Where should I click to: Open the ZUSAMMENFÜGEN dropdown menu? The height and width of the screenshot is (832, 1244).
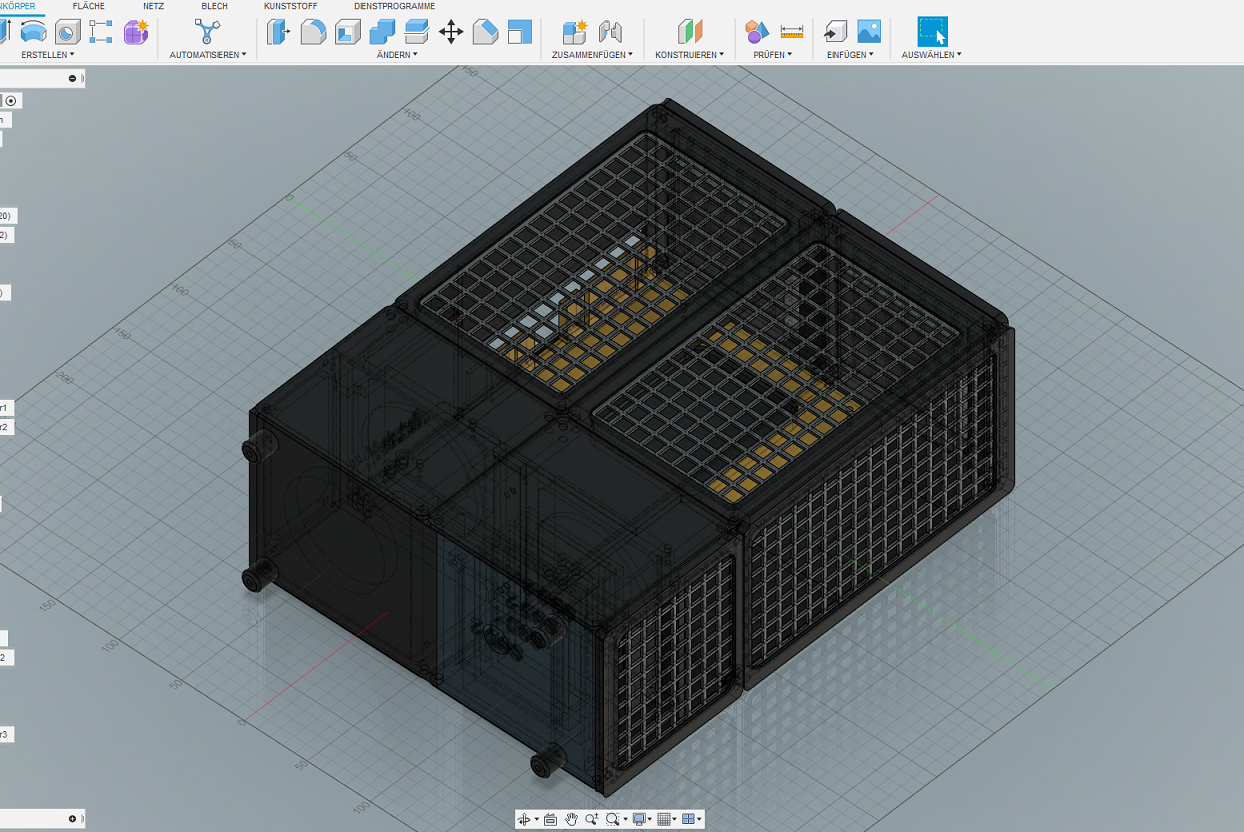click(592, 55)
